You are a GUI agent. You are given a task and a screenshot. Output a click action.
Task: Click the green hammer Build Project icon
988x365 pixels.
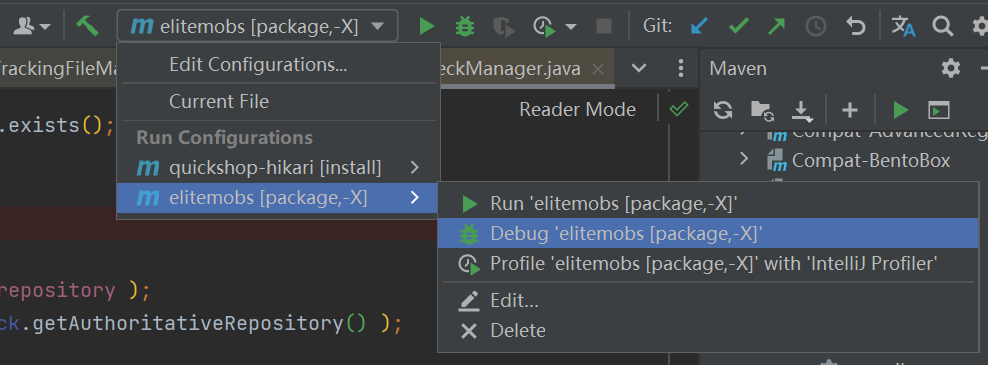pyautogui.click(x=88, y=26)
